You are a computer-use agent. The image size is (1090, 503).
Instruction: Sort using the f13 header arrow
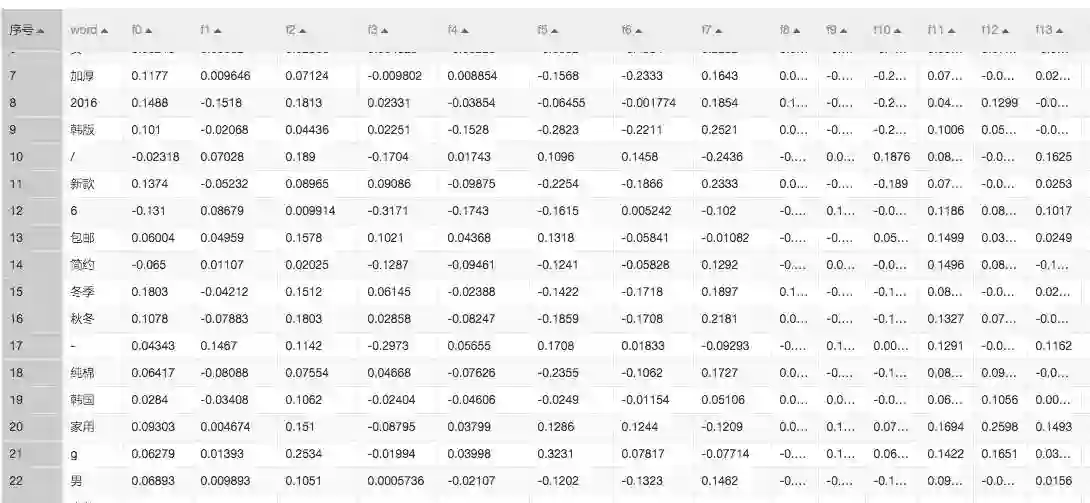[x=1058, y=31]
